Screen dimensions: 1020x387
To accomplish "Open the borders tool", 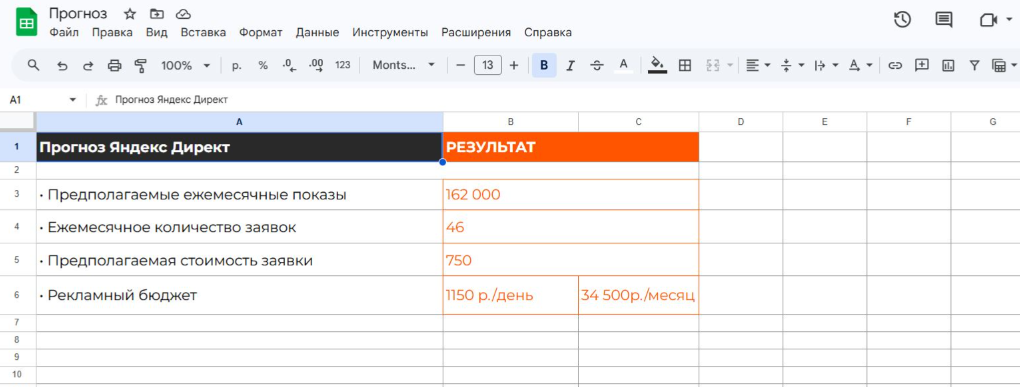I will pos(684,65).
